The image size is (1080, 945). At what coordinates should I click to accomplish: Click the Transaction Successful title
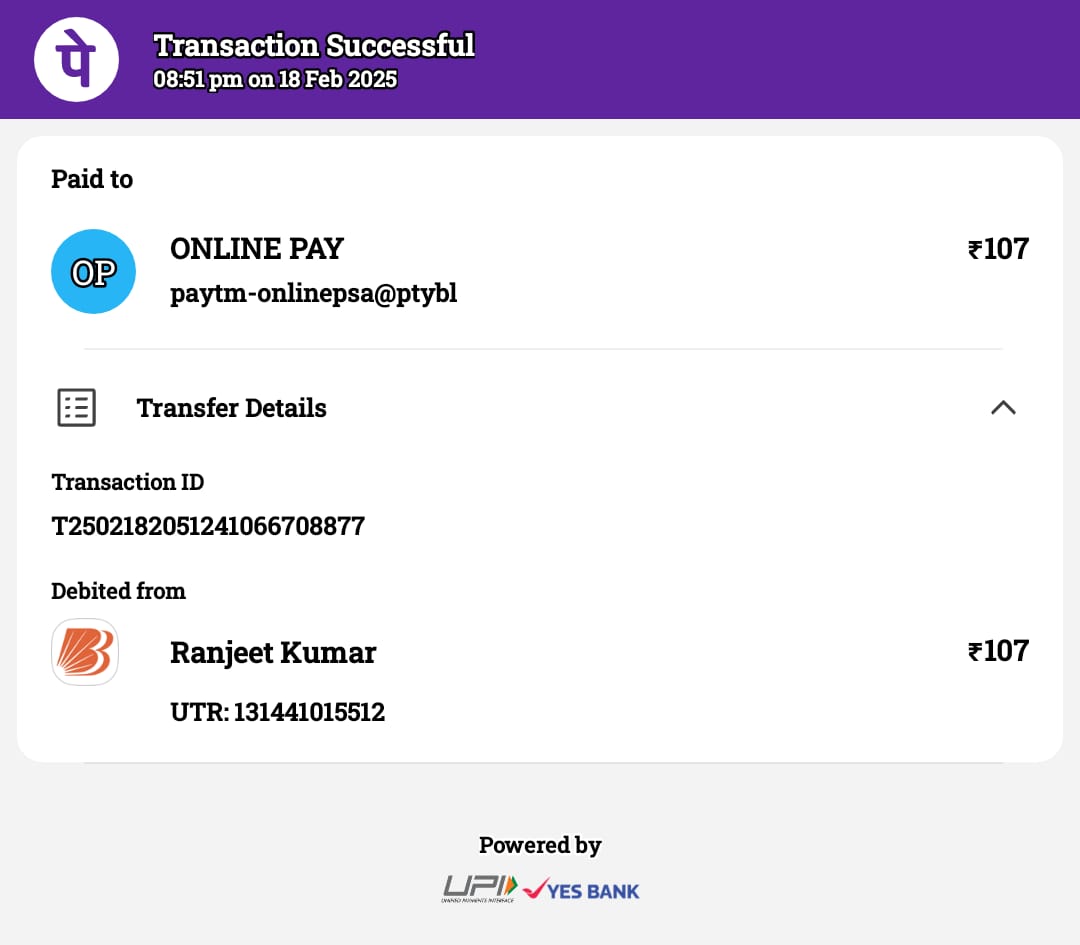point(314,46)
